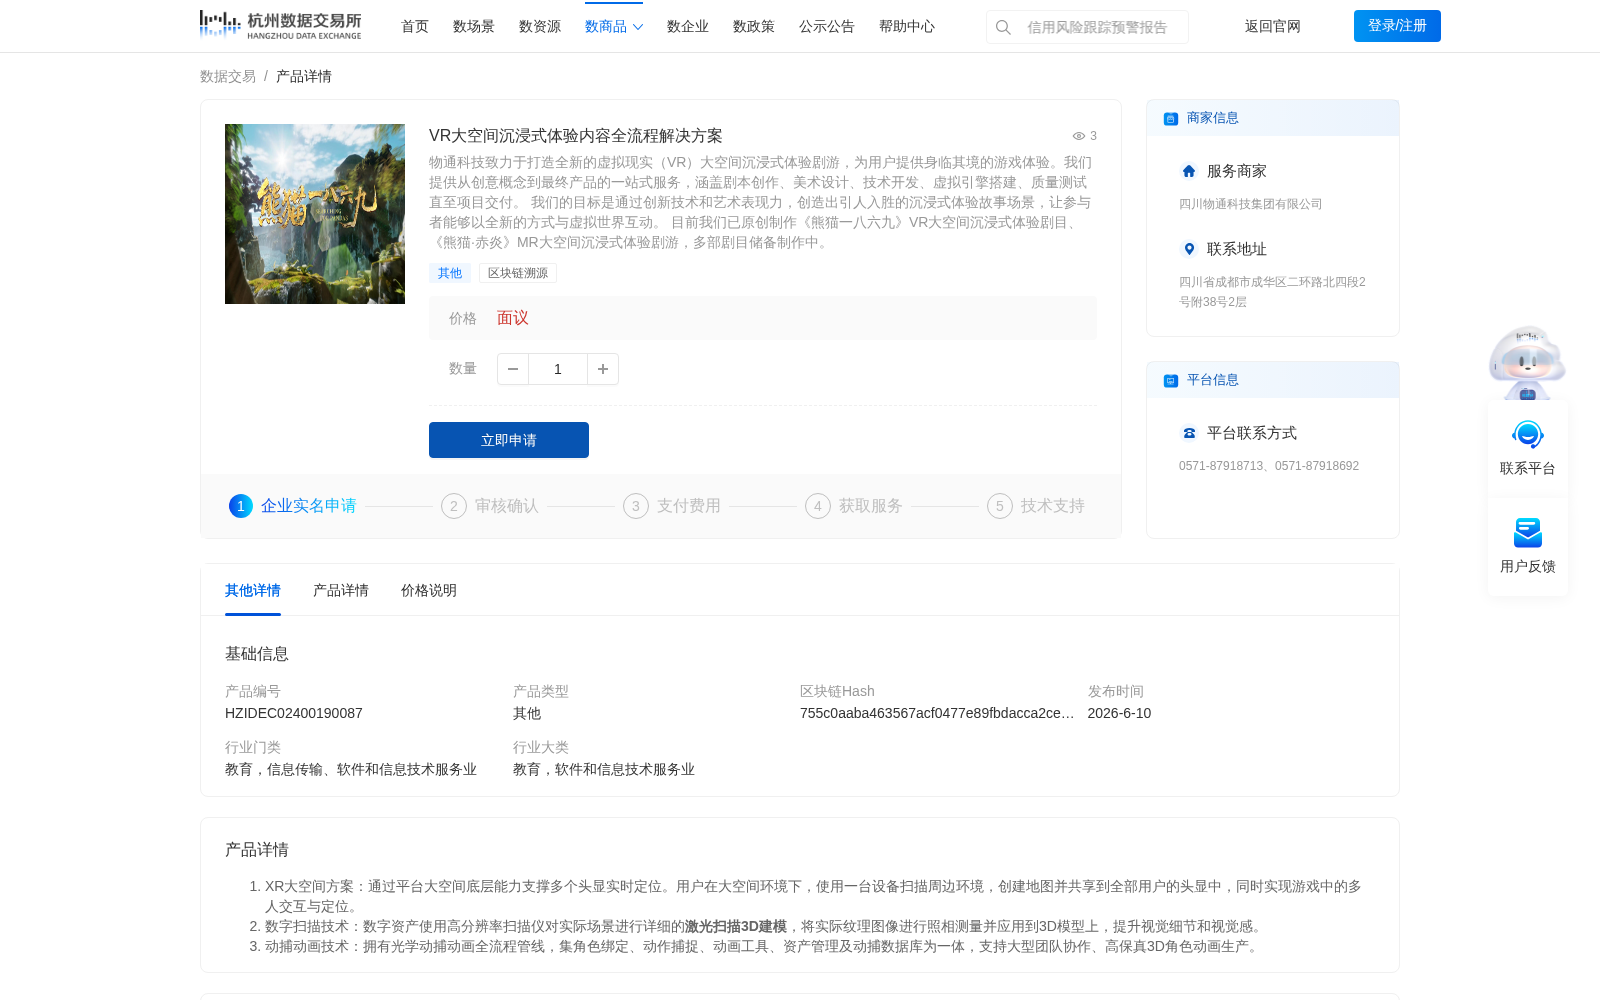1600x1000 pixels.
Task: Click the 用户反馈 mailbox icon
Action: tap(1528, 533)
